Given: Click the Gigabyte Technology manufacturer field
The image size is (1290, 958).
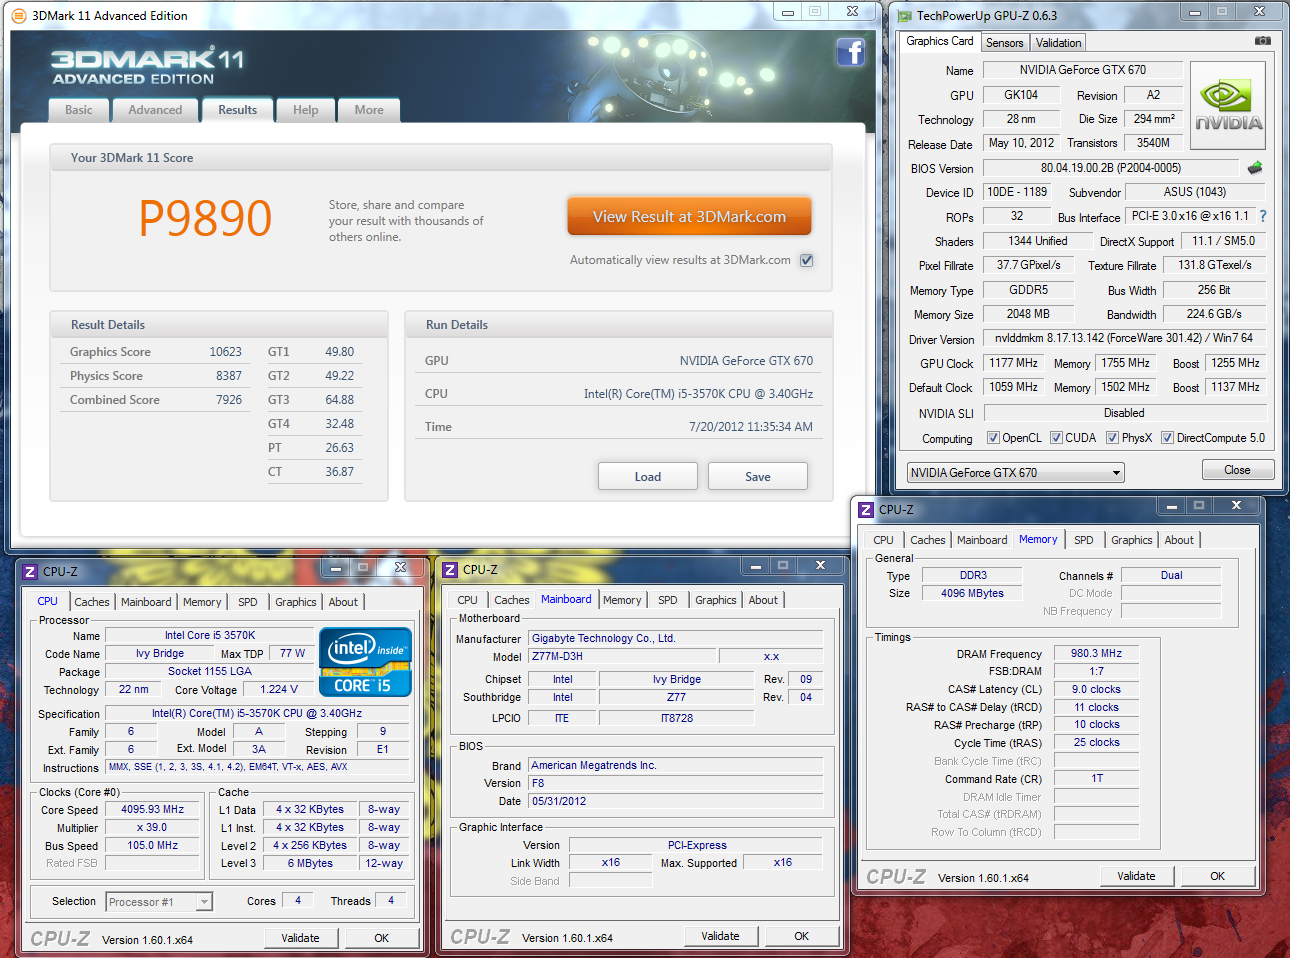Looking at the screenshot, I should [676, 638].
